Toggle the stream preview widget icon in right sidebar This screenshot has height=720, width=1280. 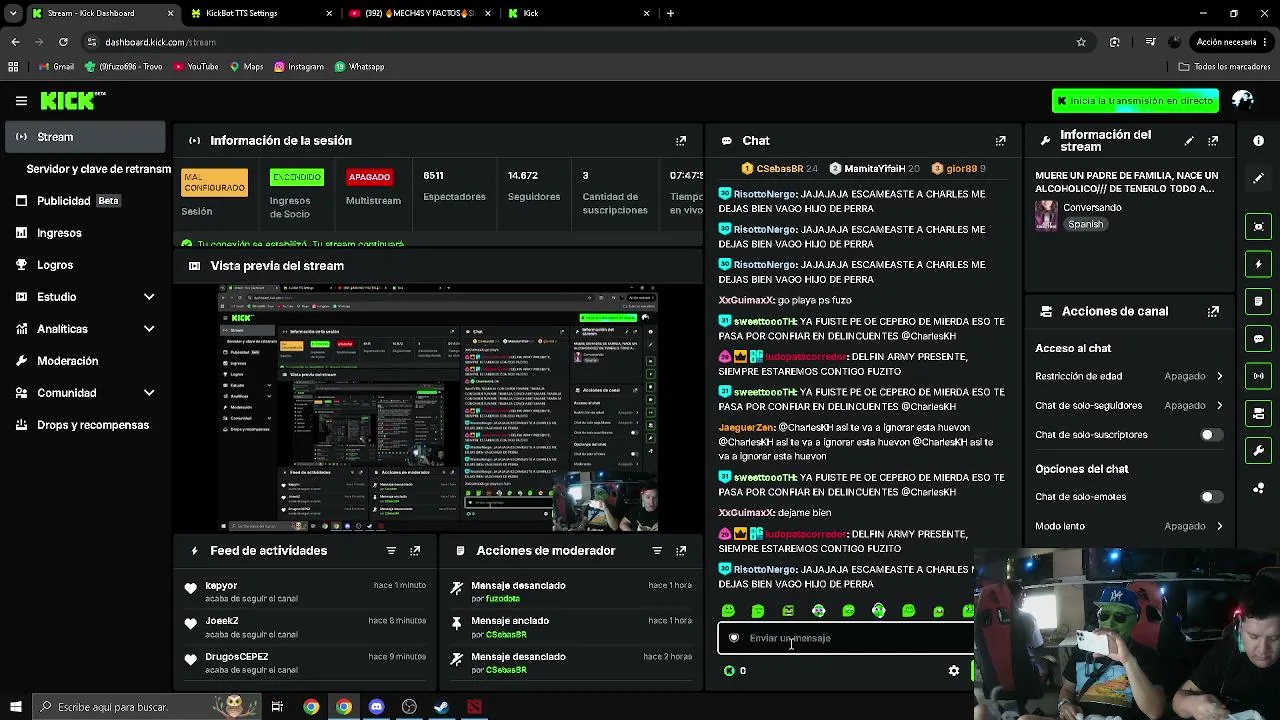coord(1259,227)
